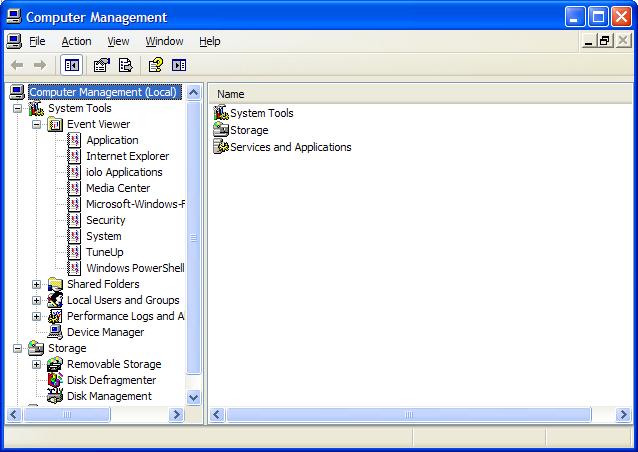Viewport: 638px width, 452px height.
Task: Open the Action menu
Action: coord(76,41)
